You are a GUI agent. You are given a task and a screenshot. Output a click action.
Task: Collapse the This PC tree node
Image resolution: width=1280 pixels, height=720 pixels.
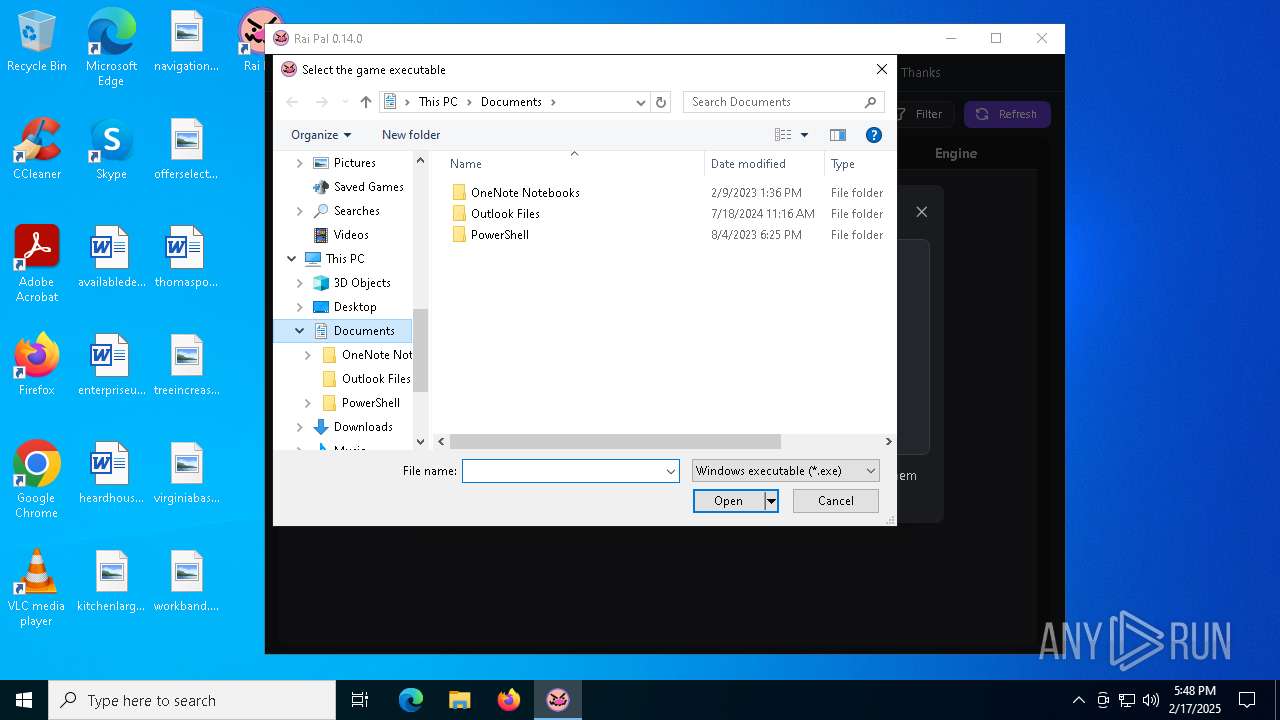[291, 259]
